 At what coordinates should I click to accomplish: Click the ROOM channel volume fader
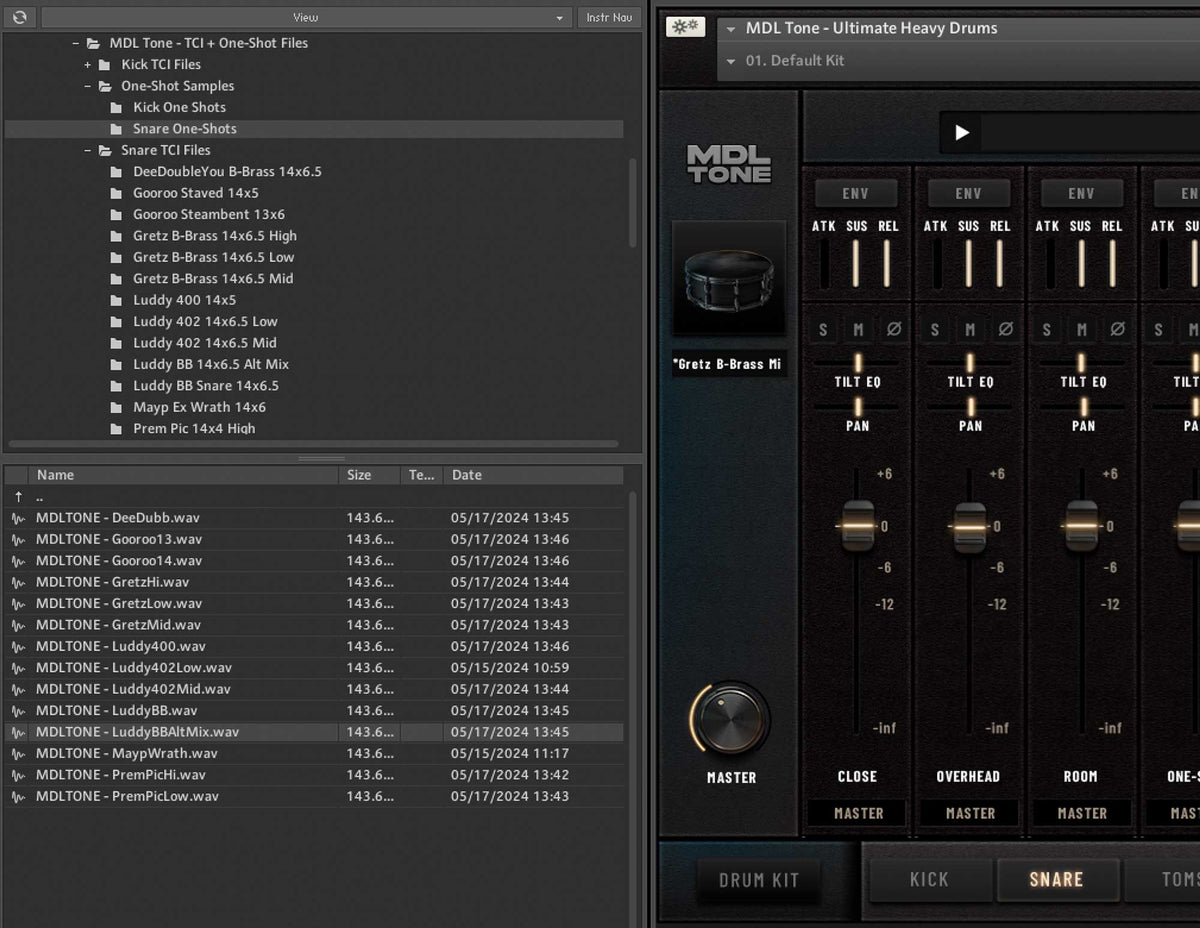(x=1082, y=525)
